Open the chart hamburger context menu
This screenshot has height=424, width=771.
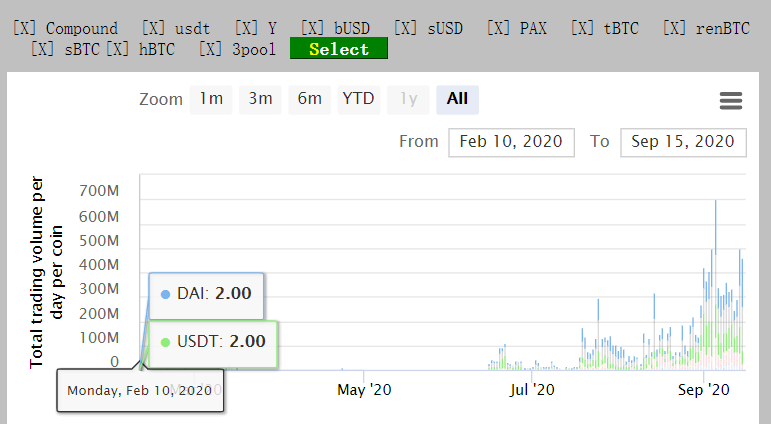coord(730,100)
